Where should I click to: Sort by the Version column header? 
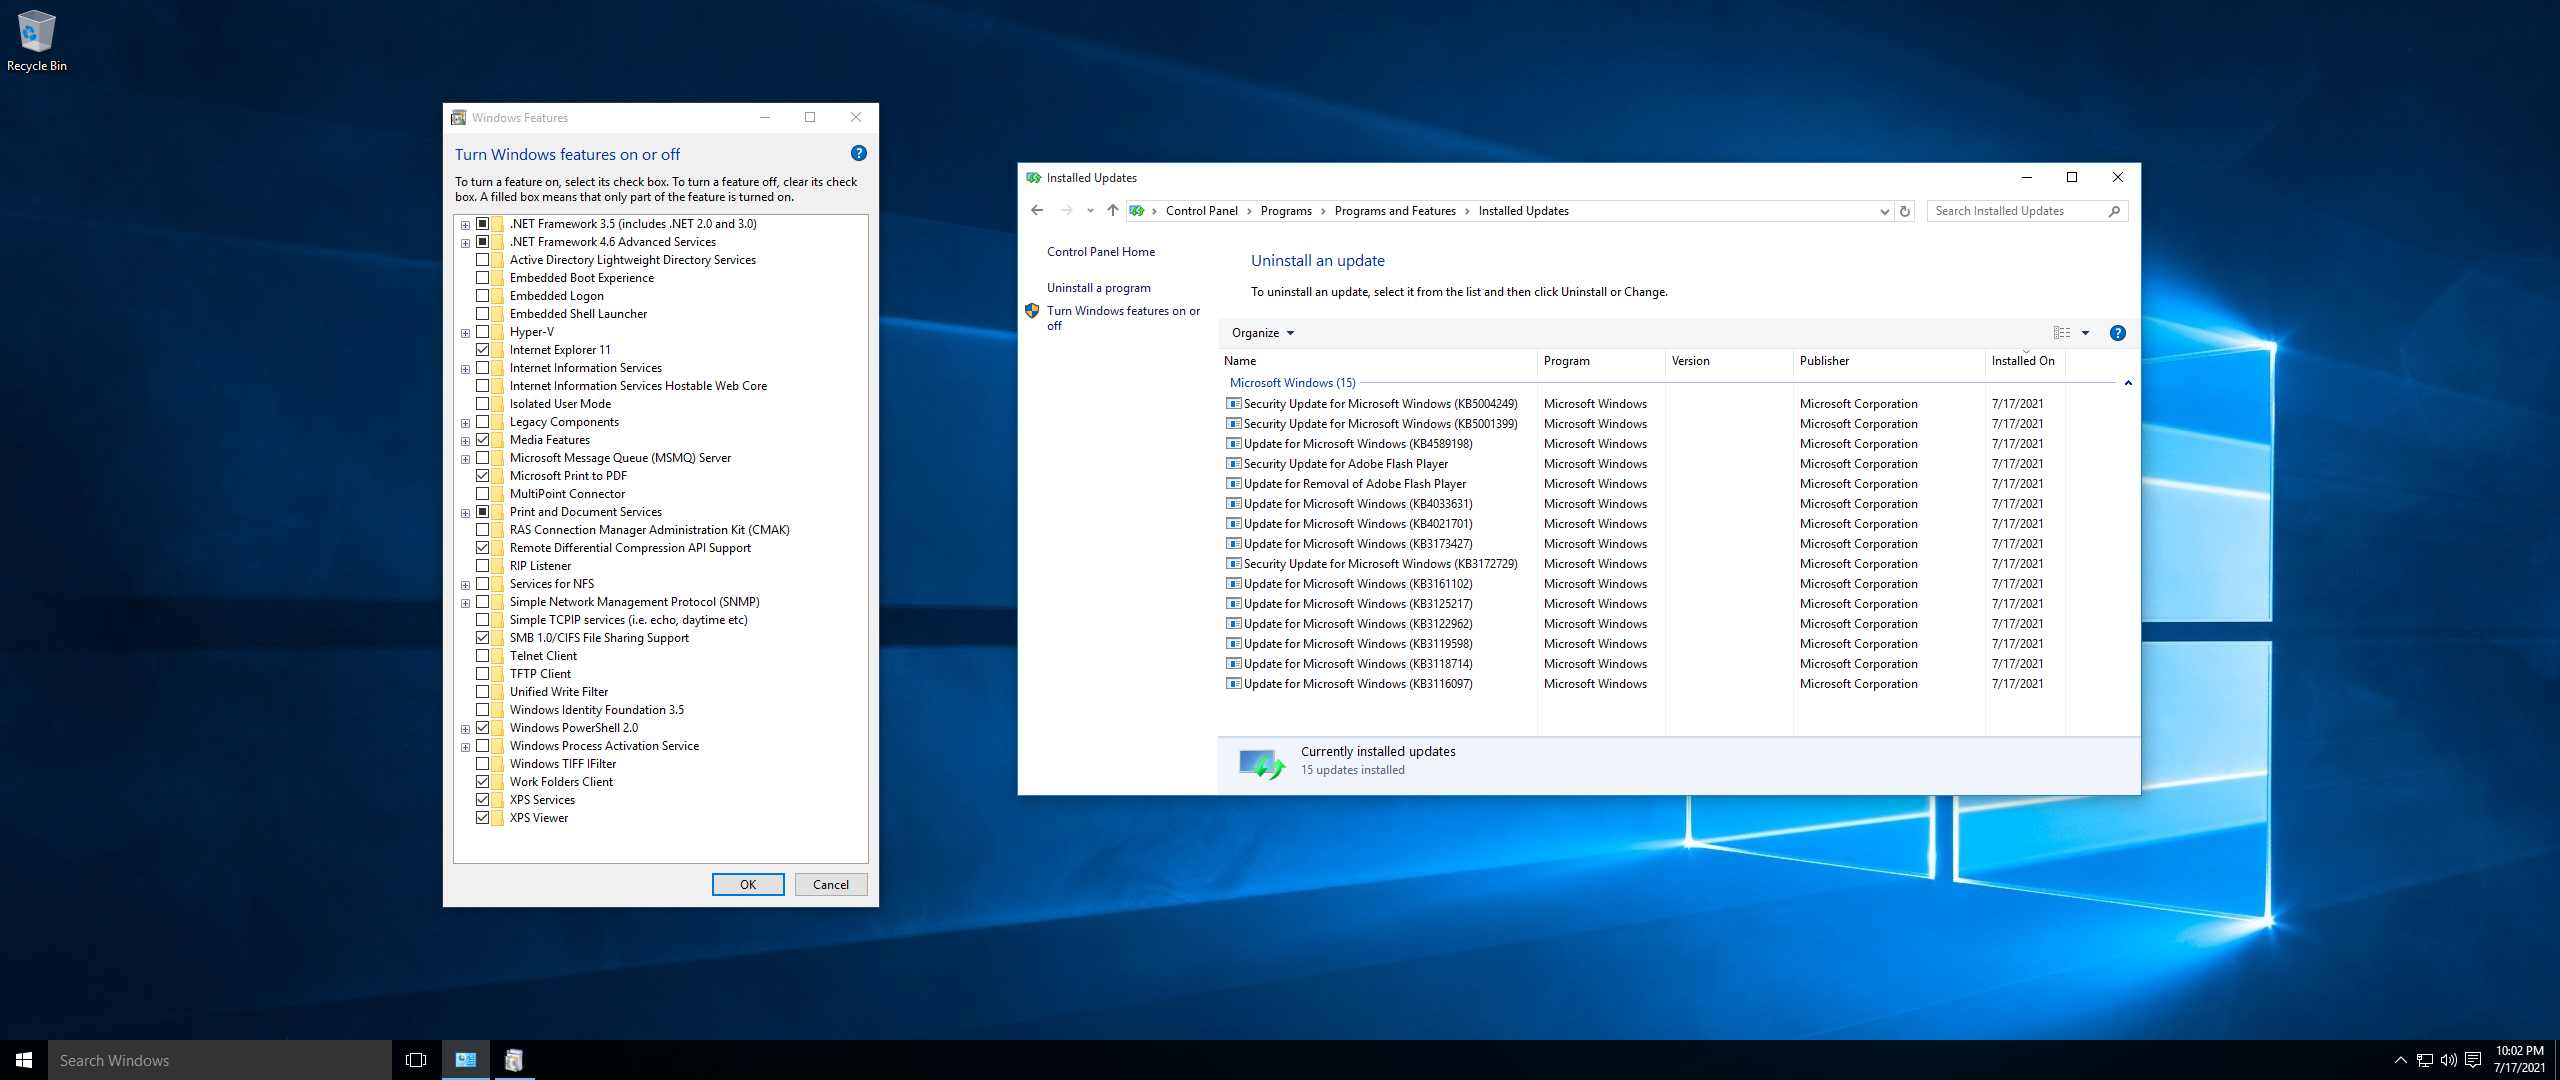pos(1729,361)
